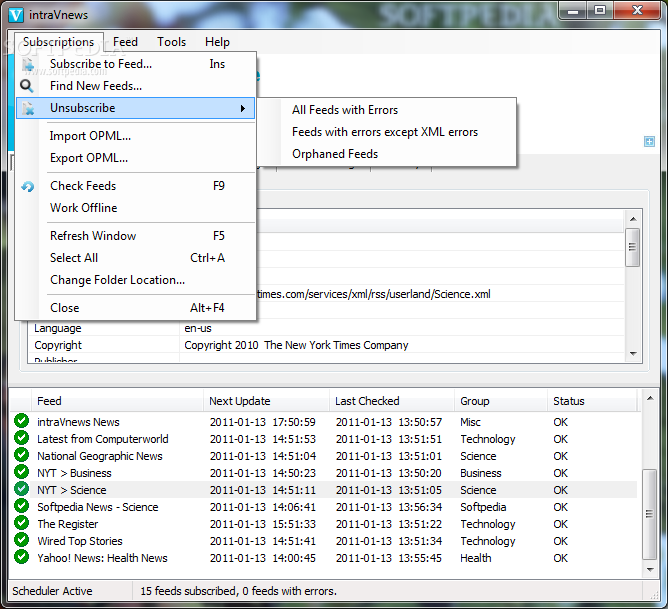Click properties panel scroll up arrow
Image resolution: width=668 pixels, height=609 pixels.
click(x=633, y=219)
